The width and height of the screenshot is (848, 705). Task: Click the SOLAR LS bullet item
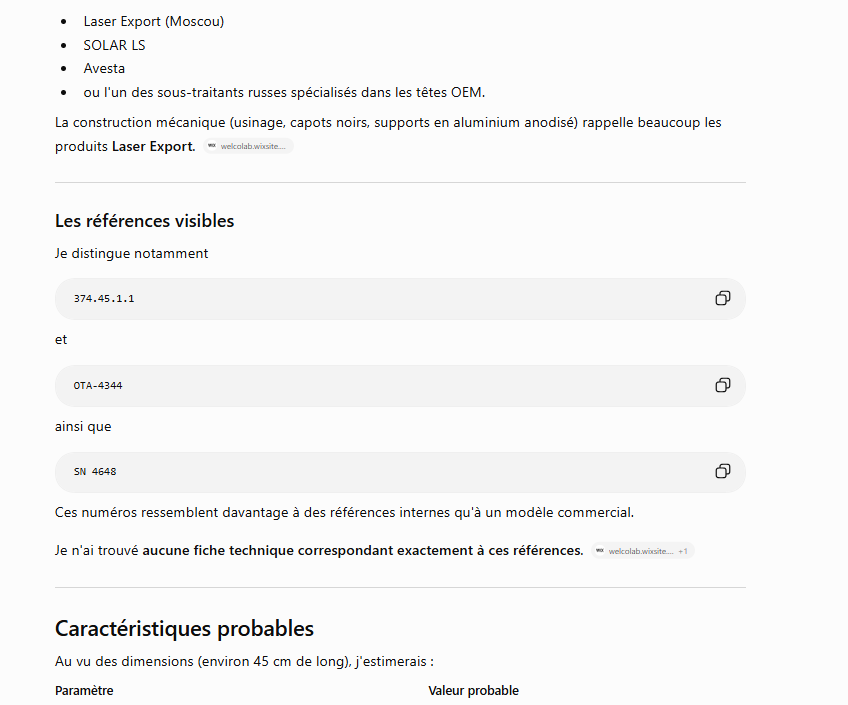coord(114,45)
